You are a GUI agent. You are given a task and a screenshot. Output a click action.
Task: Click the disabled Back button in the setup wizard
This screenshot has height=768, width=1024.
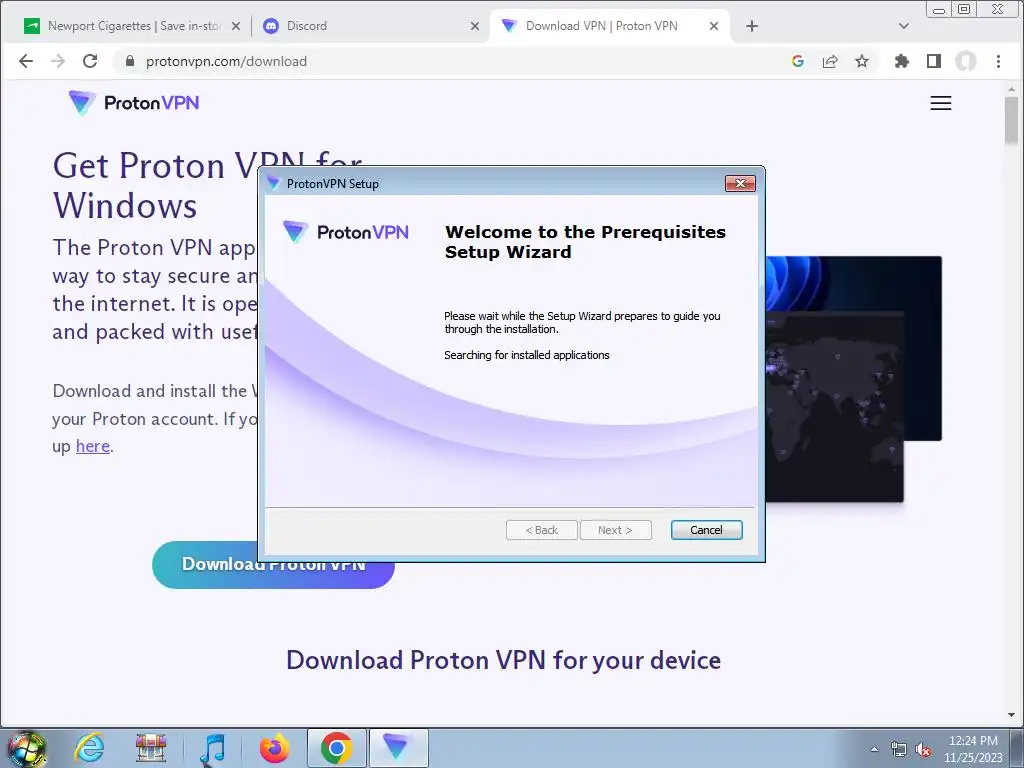click(x=541, y=530)
